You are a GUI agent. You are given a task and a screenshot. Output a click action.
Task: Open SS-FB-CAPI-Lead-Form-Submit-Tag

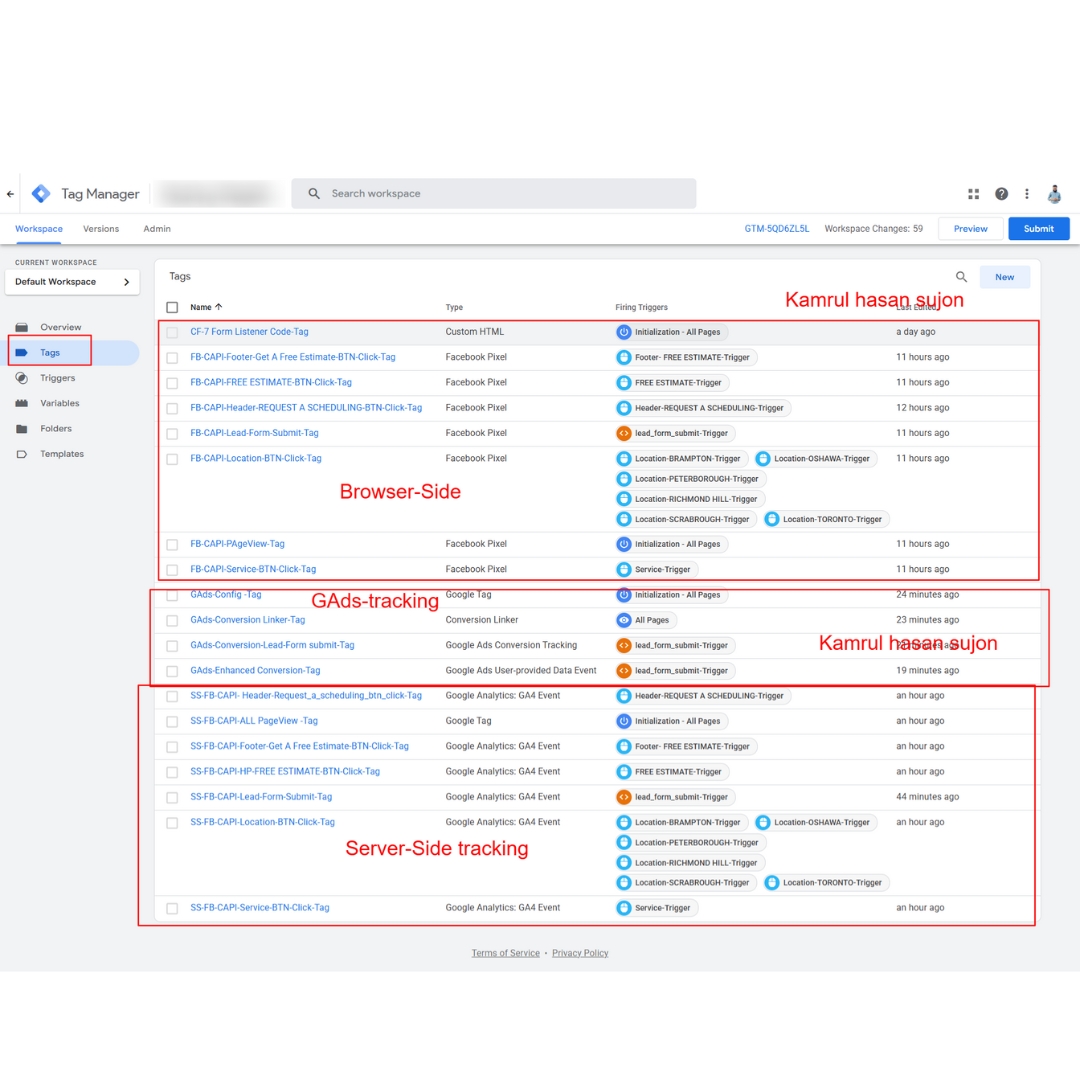click(x=261, y=797)
